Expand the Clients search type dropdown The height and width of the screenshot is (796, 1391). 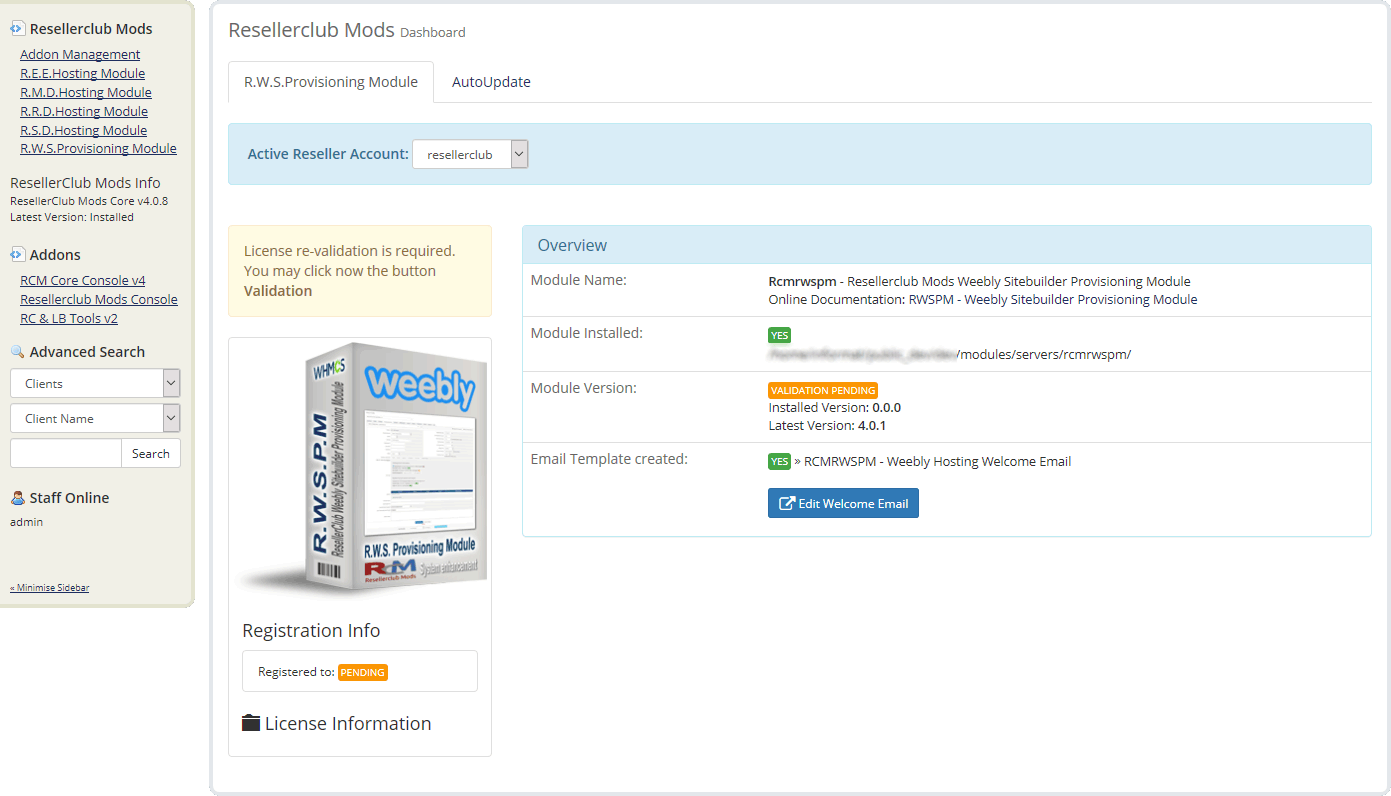tap(95, 383)
